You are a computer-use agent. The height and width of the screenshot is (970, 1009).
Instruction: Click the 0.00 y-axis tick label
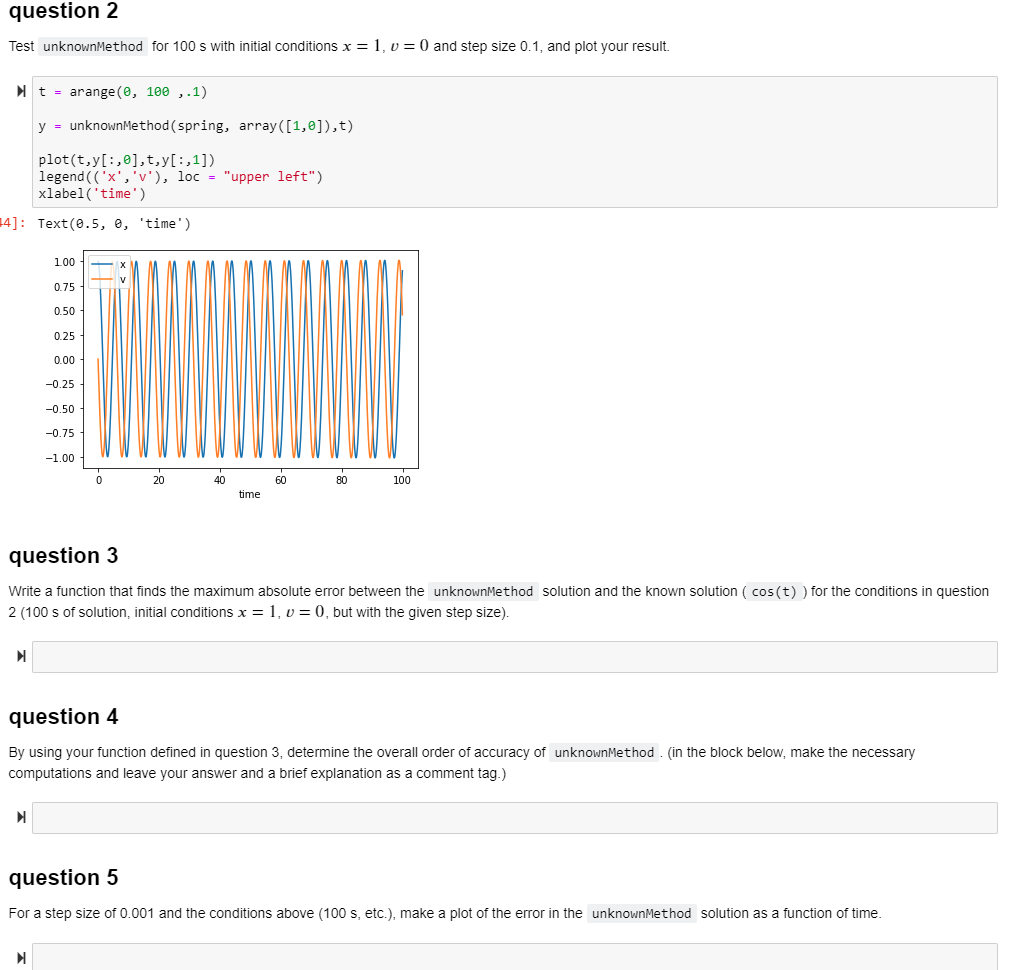pos(64,360)
